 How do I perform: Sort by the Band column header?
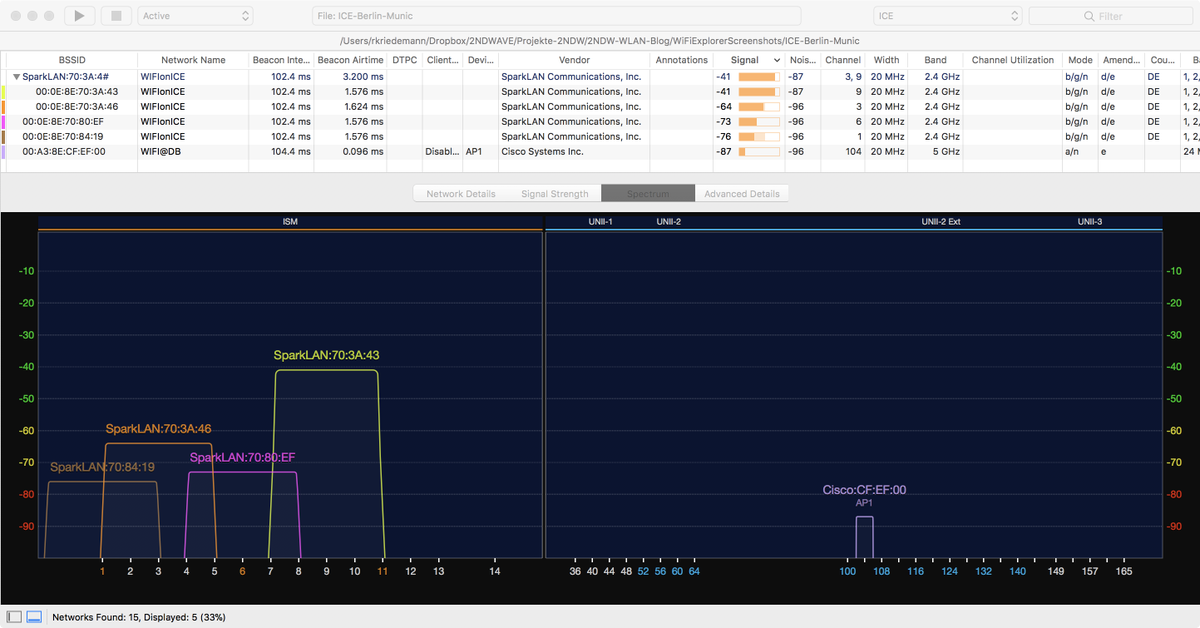click(935, 60)
